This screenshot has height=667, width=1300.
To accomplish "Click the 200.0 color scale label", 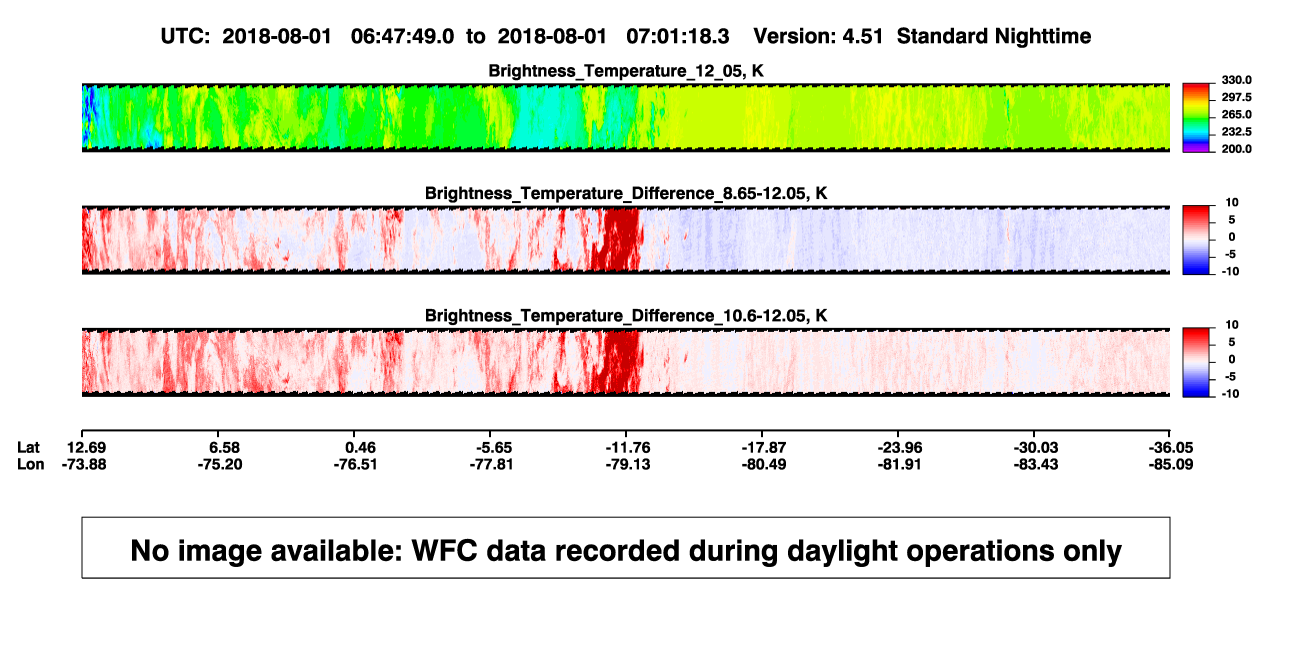I will click(1237, 148).
